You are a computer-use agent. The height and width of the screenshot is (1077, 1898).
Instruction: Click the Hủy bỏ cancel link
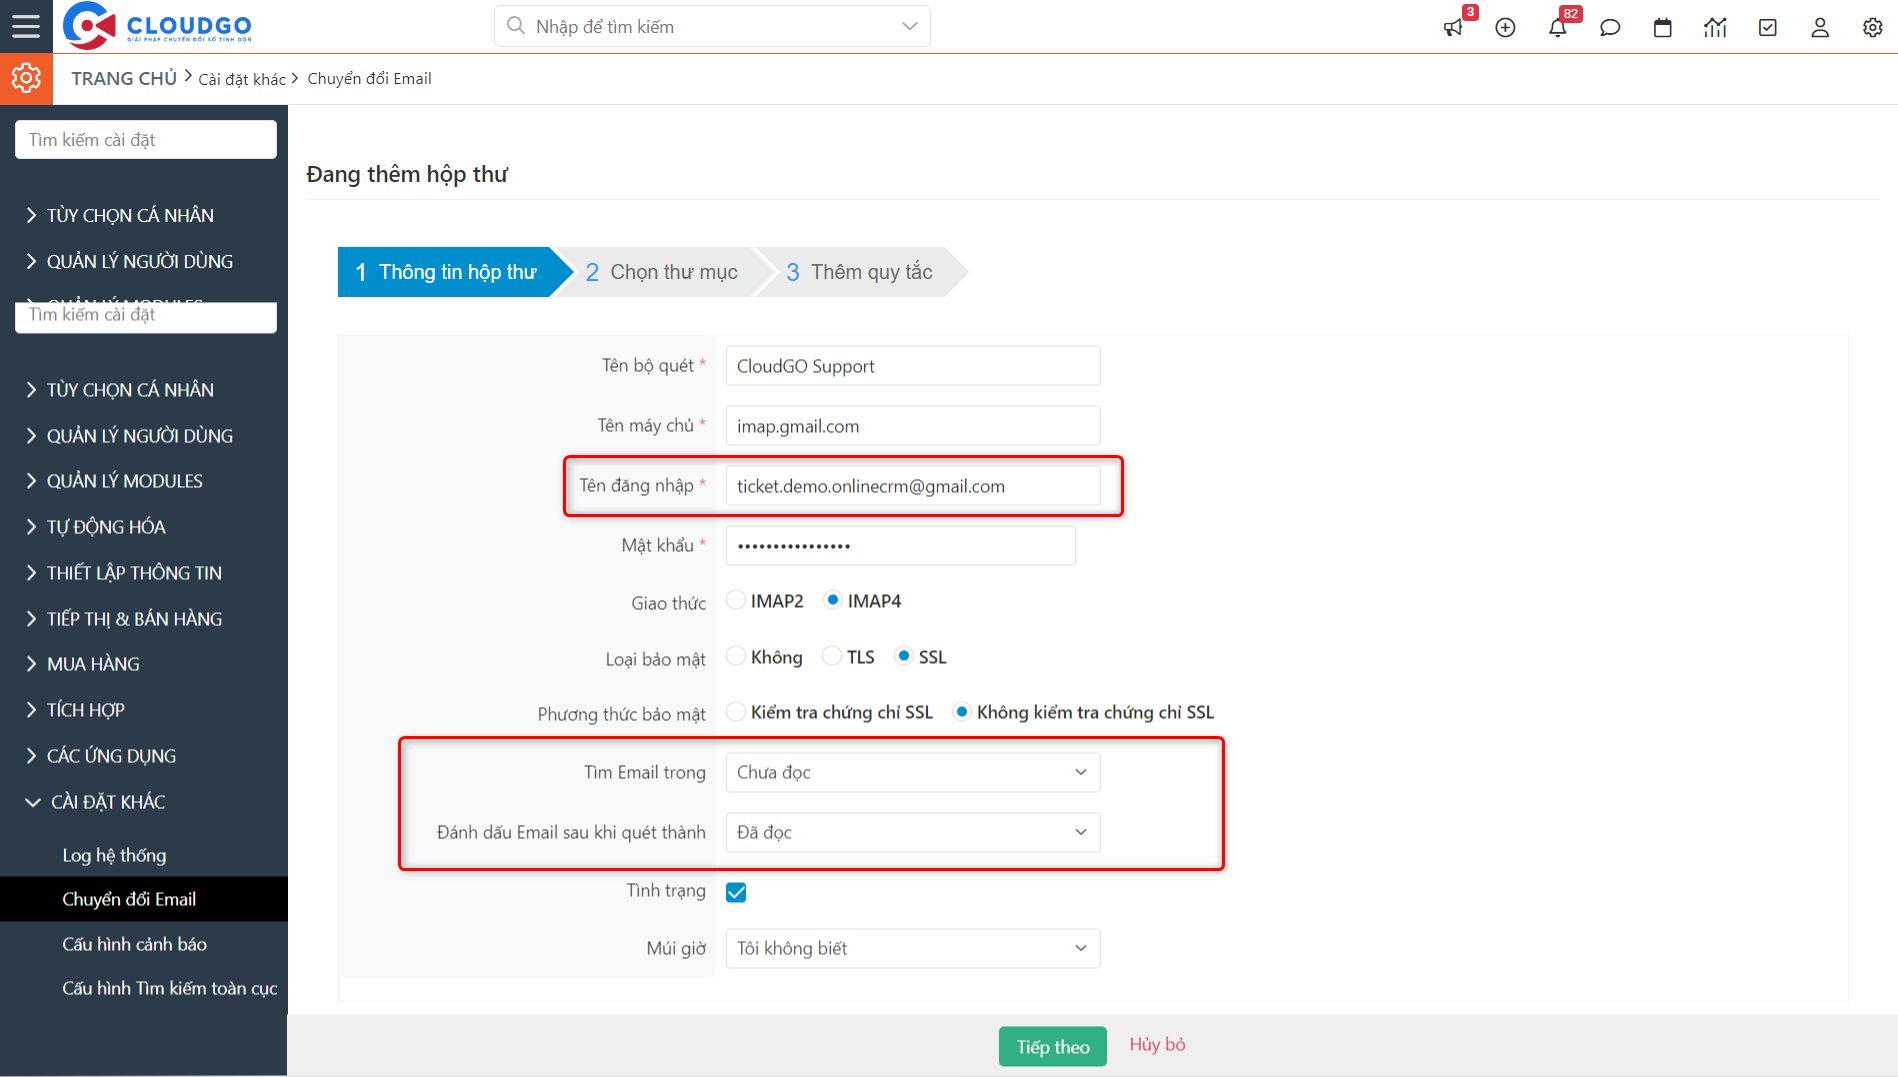pos(1157,1044)
